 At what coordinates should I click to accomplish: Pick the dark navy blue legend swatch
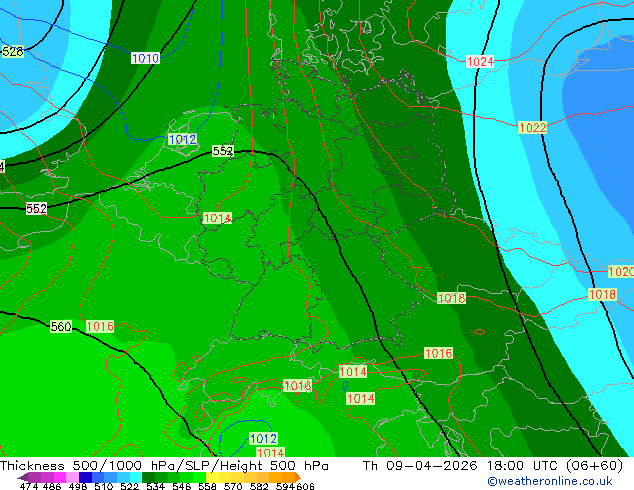pyautogui.click(x=85, y=477)
